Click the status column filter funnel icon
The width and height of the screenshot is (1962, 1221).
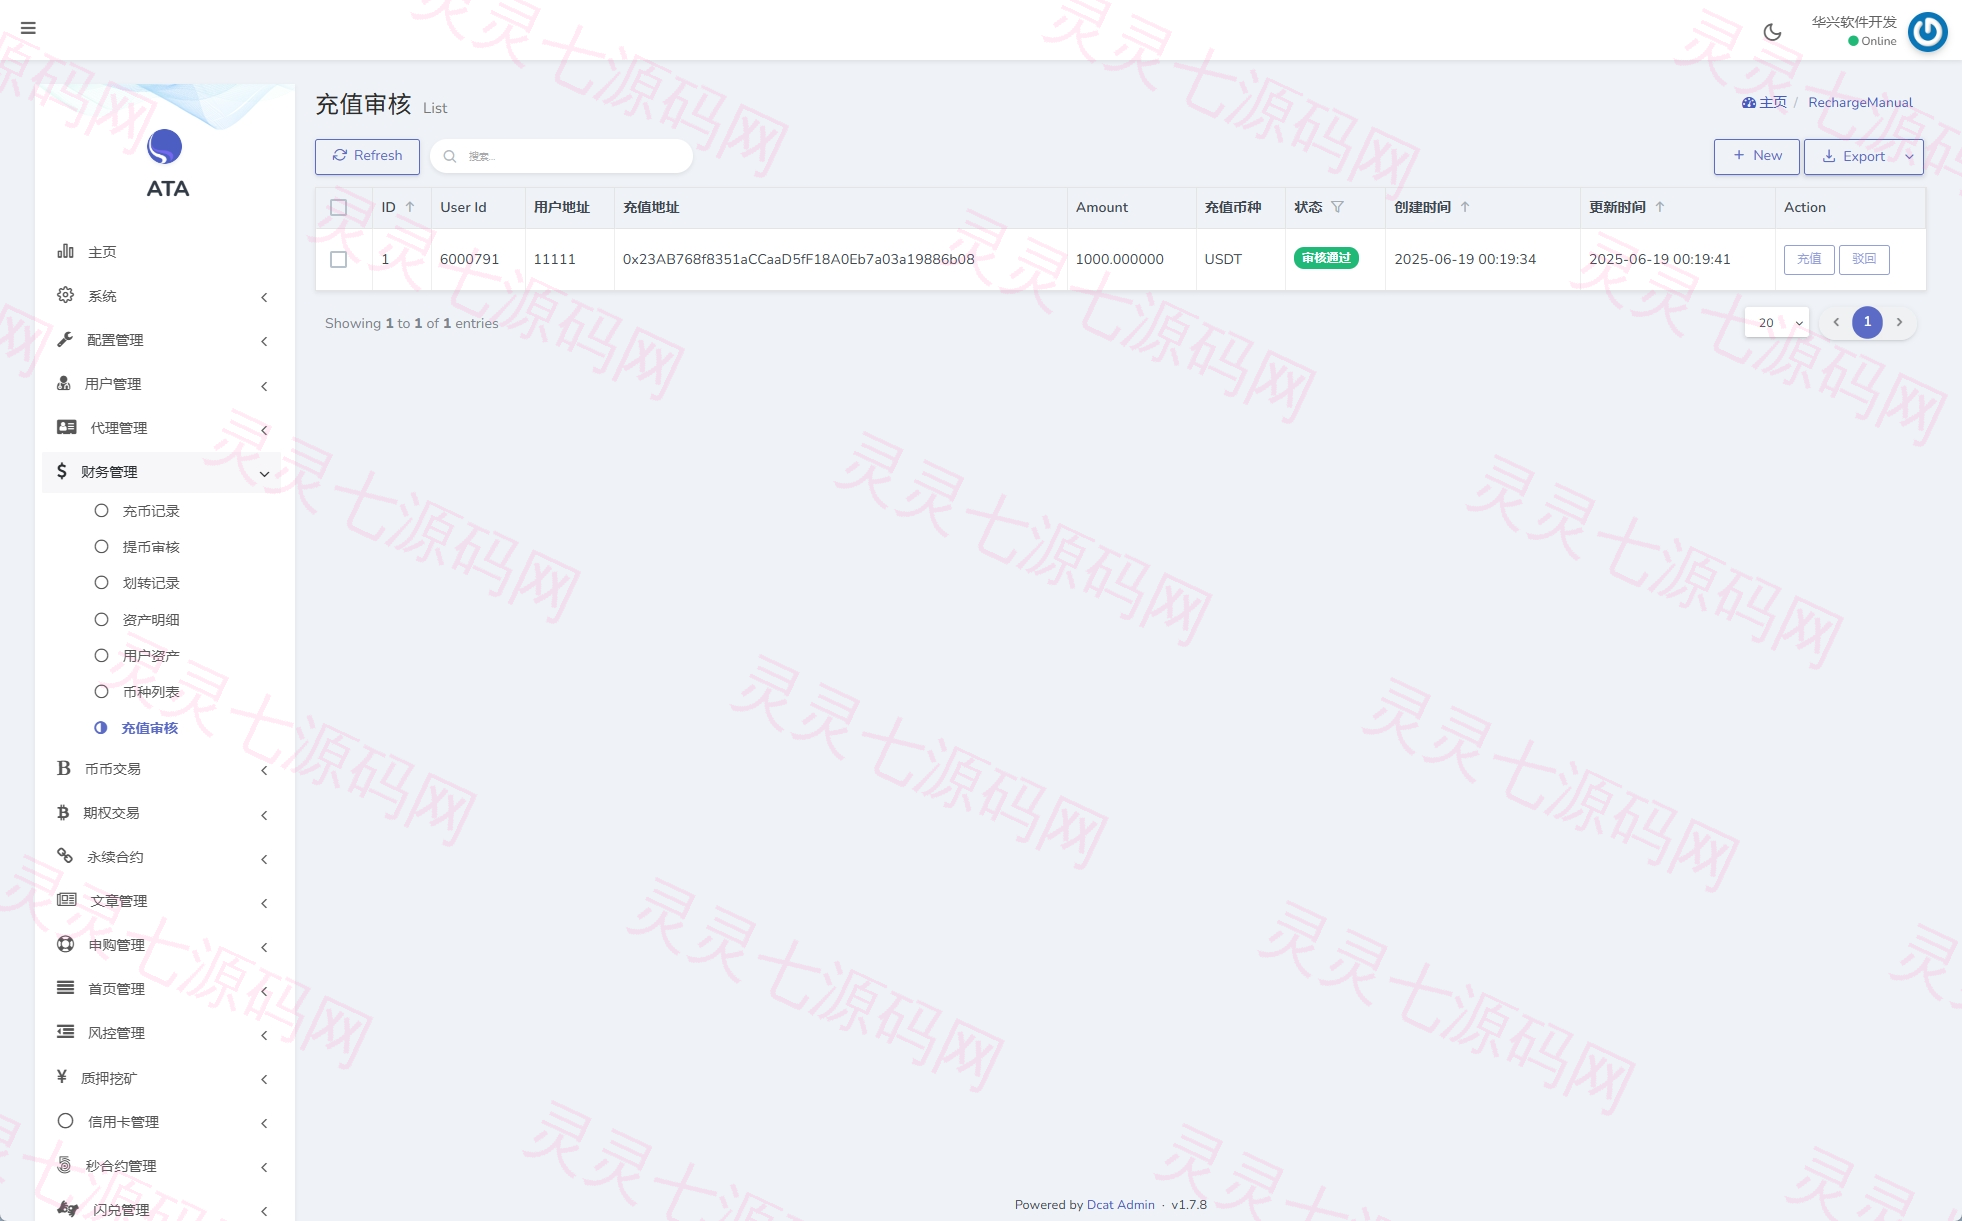[x=1337, y=207]
